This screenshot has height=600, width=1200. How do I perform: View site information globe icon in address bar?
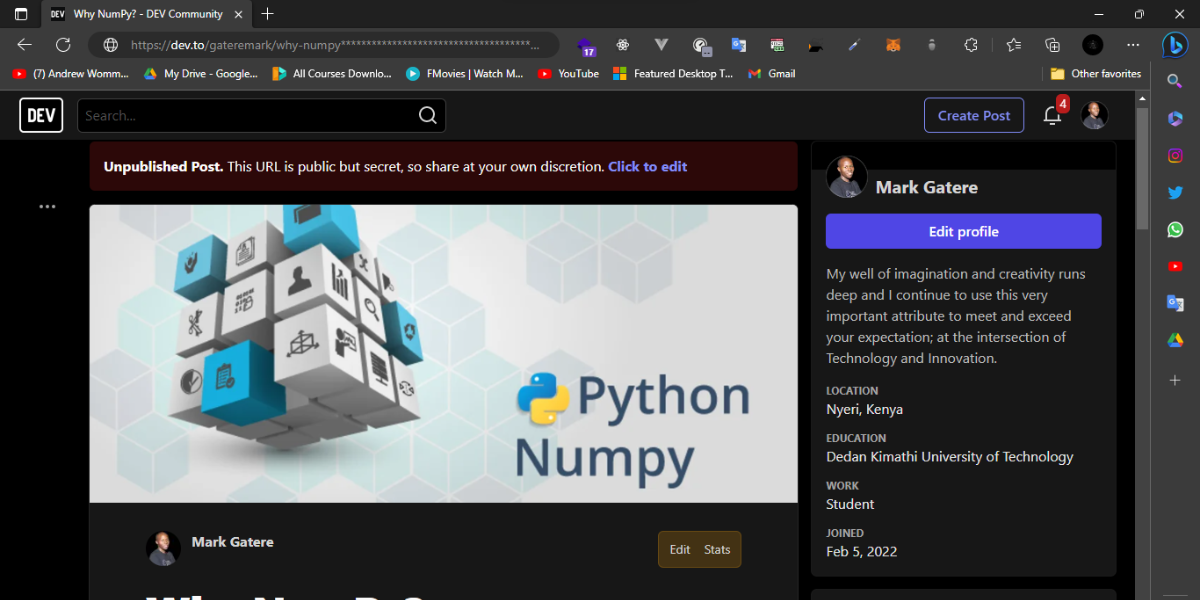click(x=111, y=45)
